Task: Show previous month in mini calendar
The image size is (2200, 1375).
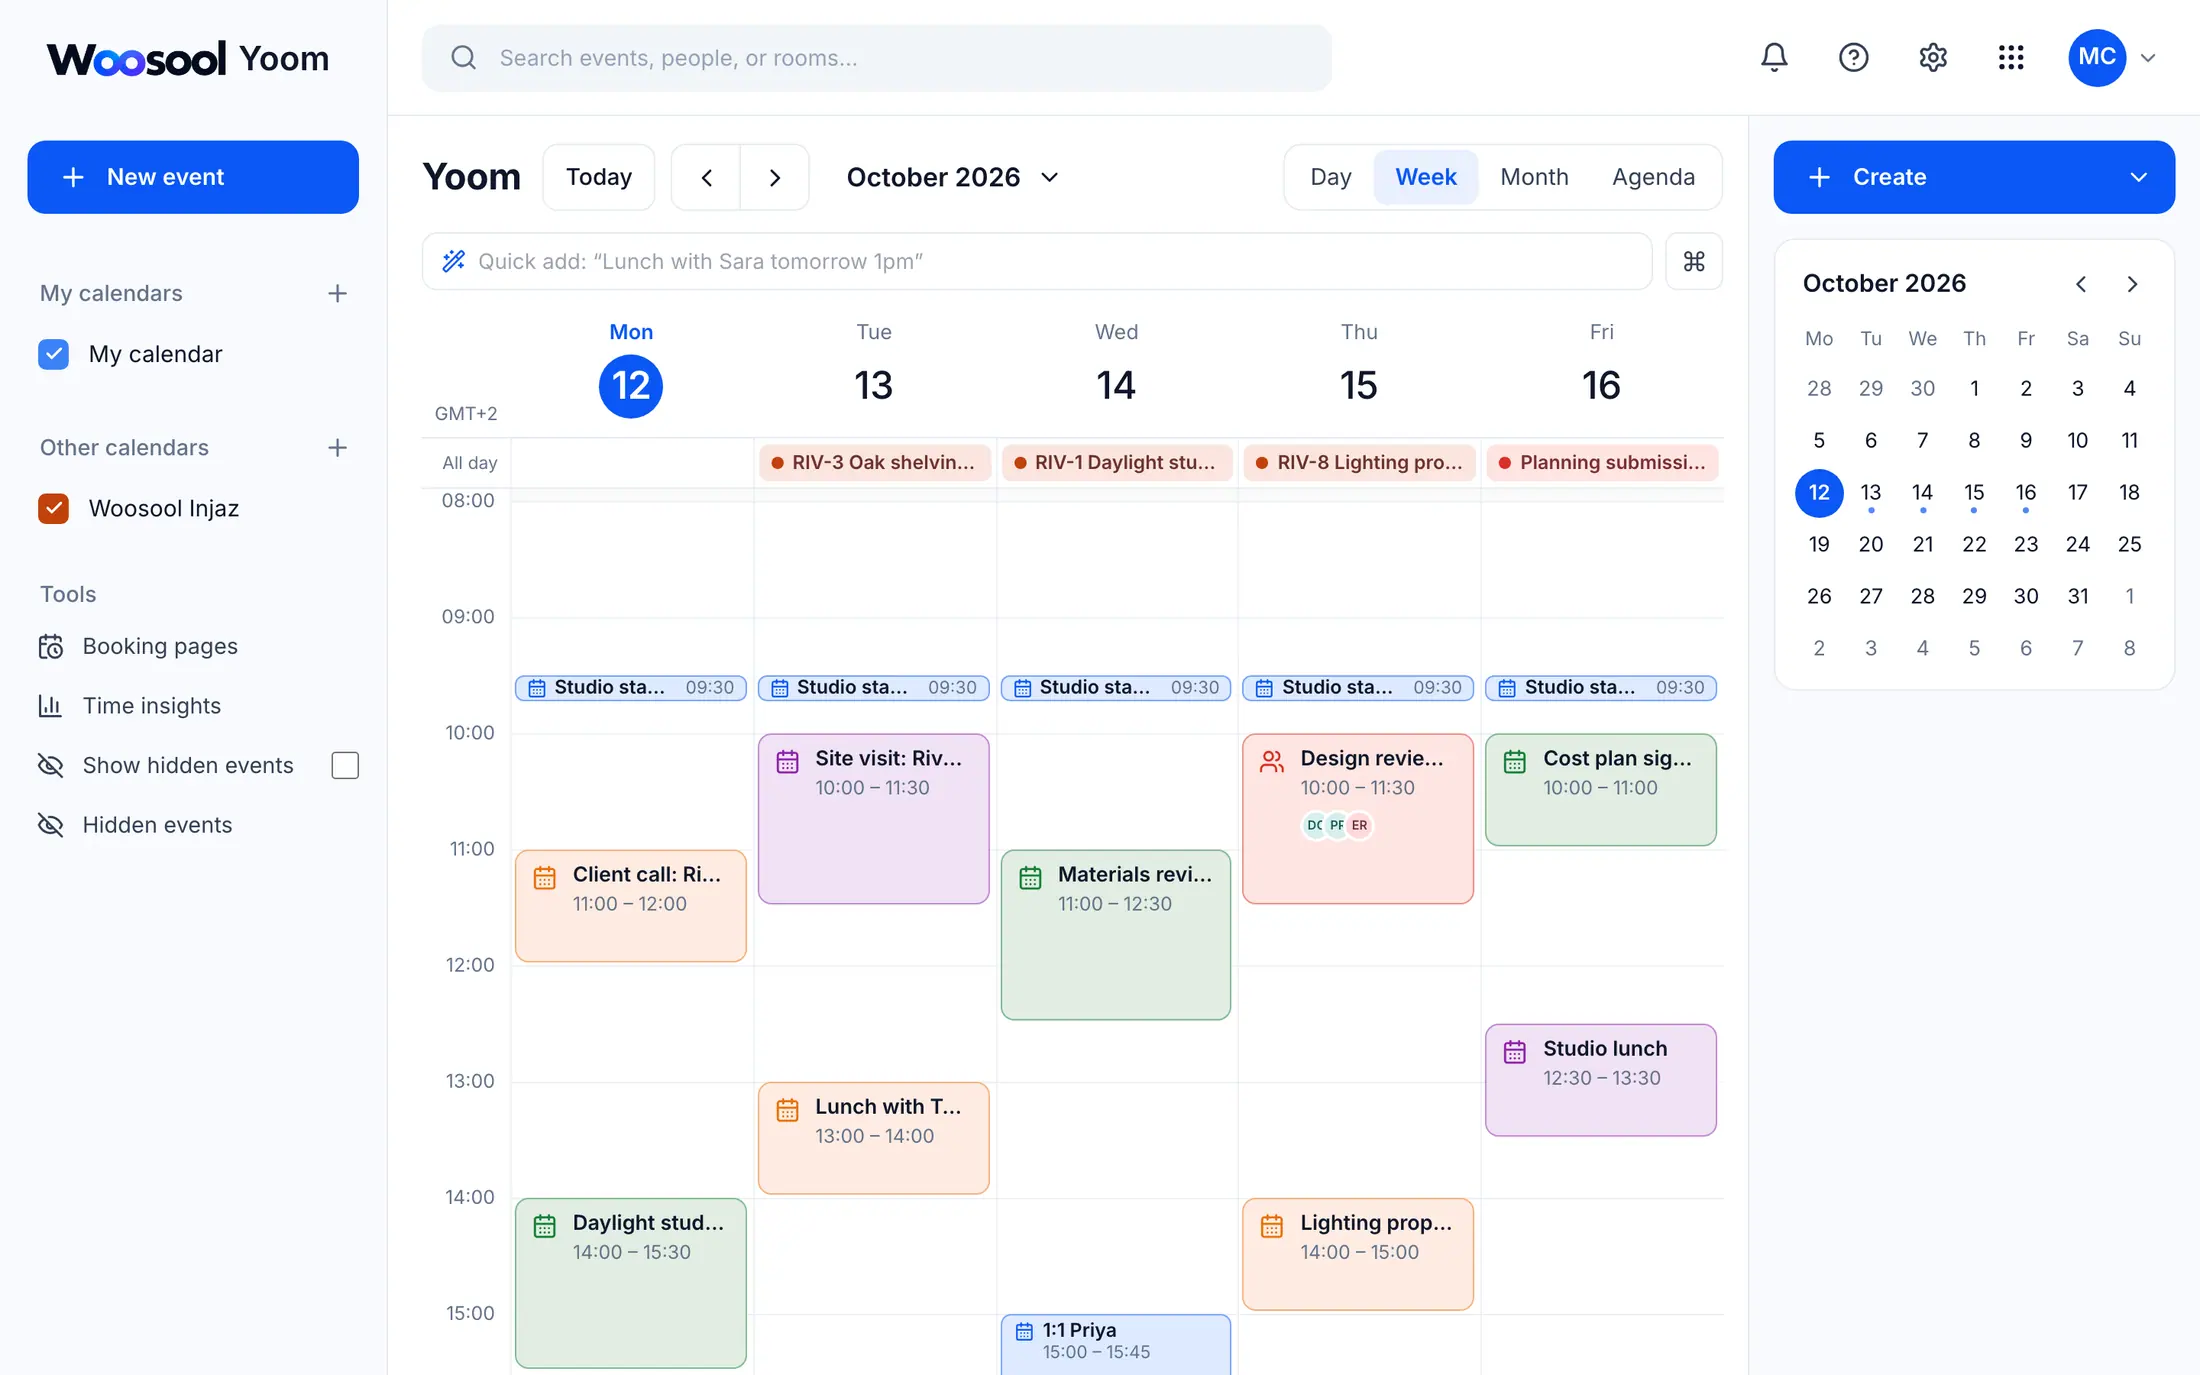Action: point(2081,284)
